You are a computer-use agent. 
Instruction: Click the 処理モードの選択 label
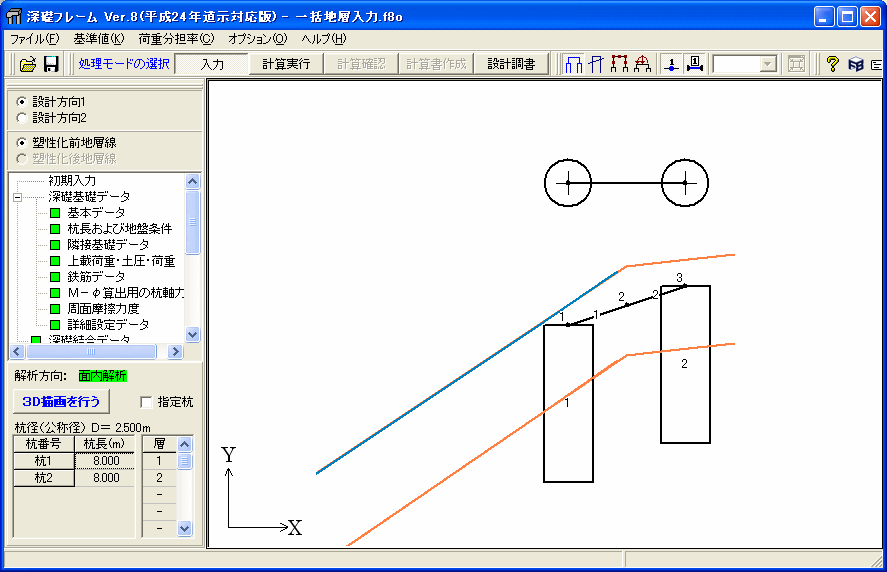(x=124, y=64)
